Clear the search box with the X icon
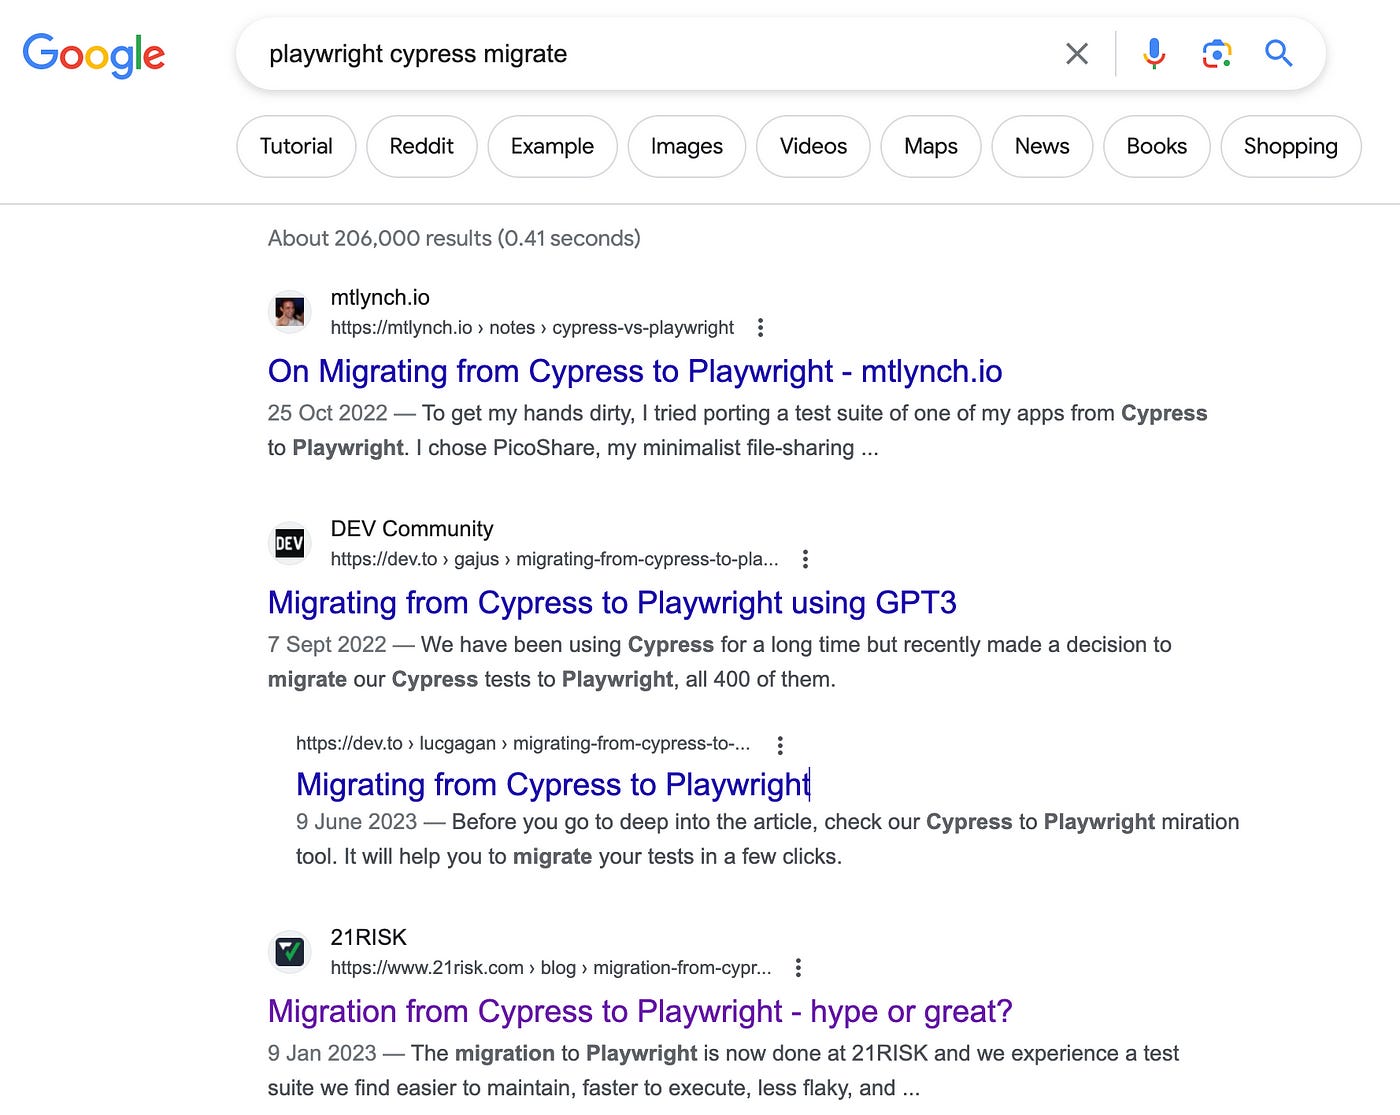This screenshot has width=1400, height=1115. 1077,54
